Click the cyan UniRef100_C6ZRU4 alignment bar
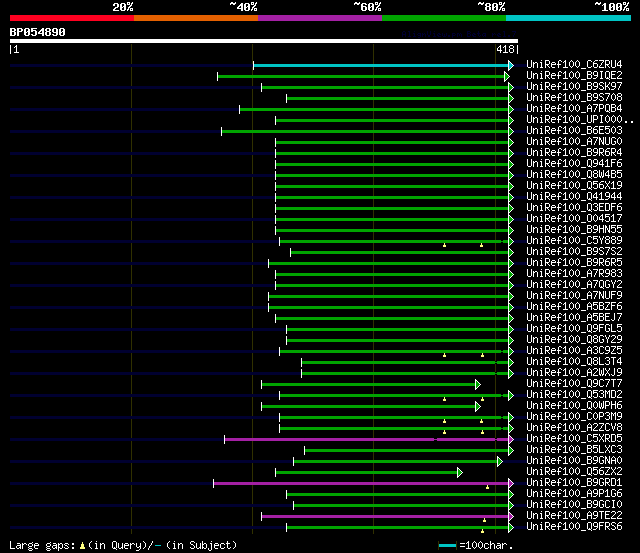This screenshot has height=553, width=640. (x=381, y=65)
